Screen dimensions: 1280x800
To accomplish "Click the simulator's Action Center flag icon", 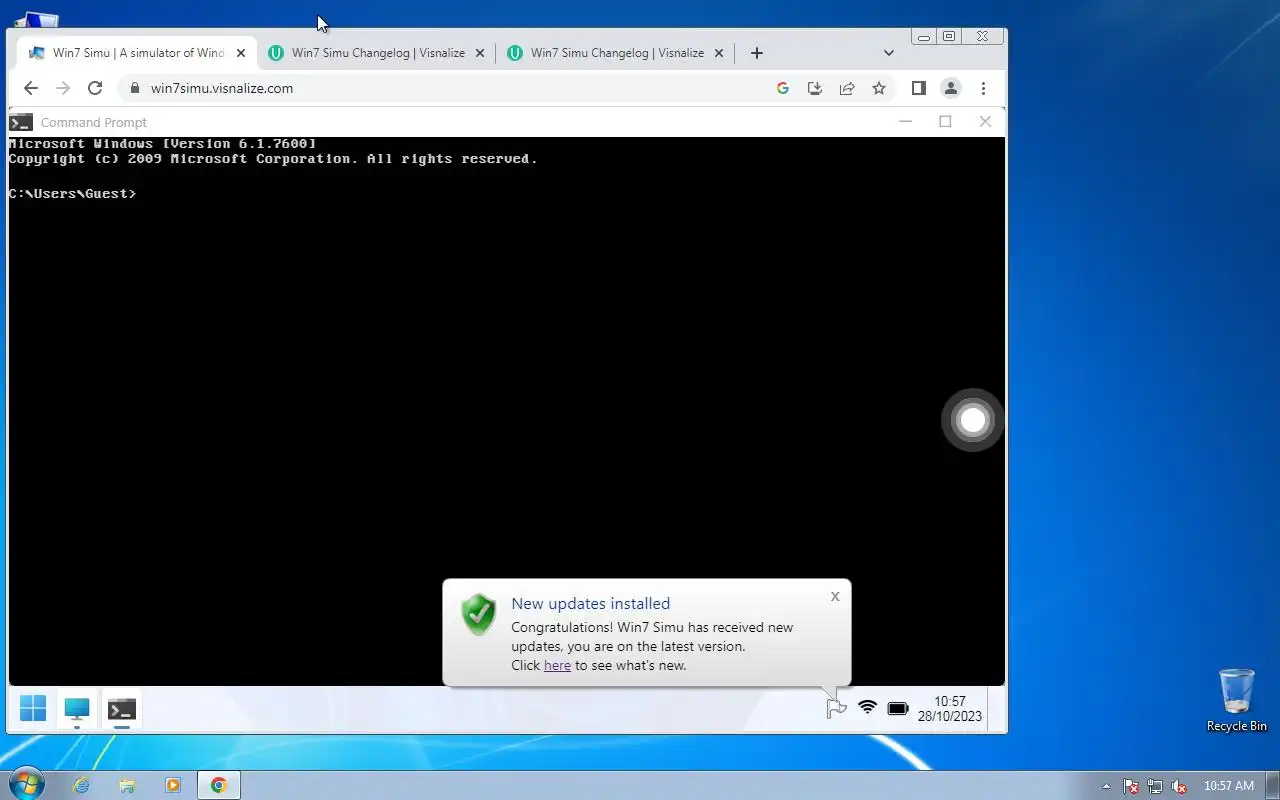I will tap(836, 708).
